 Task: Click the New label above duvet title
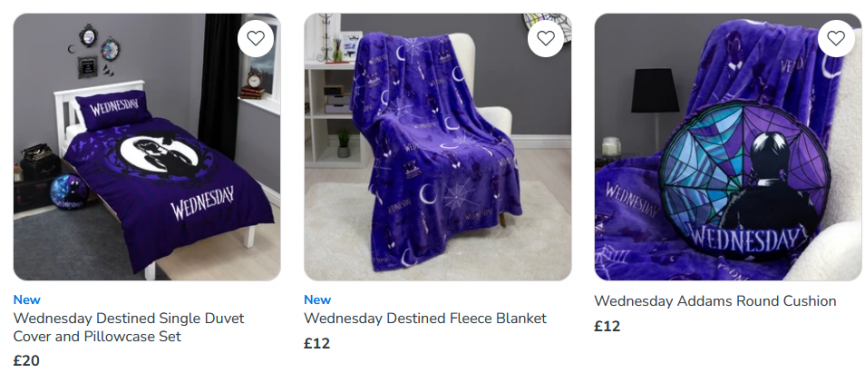coord(27,300)
